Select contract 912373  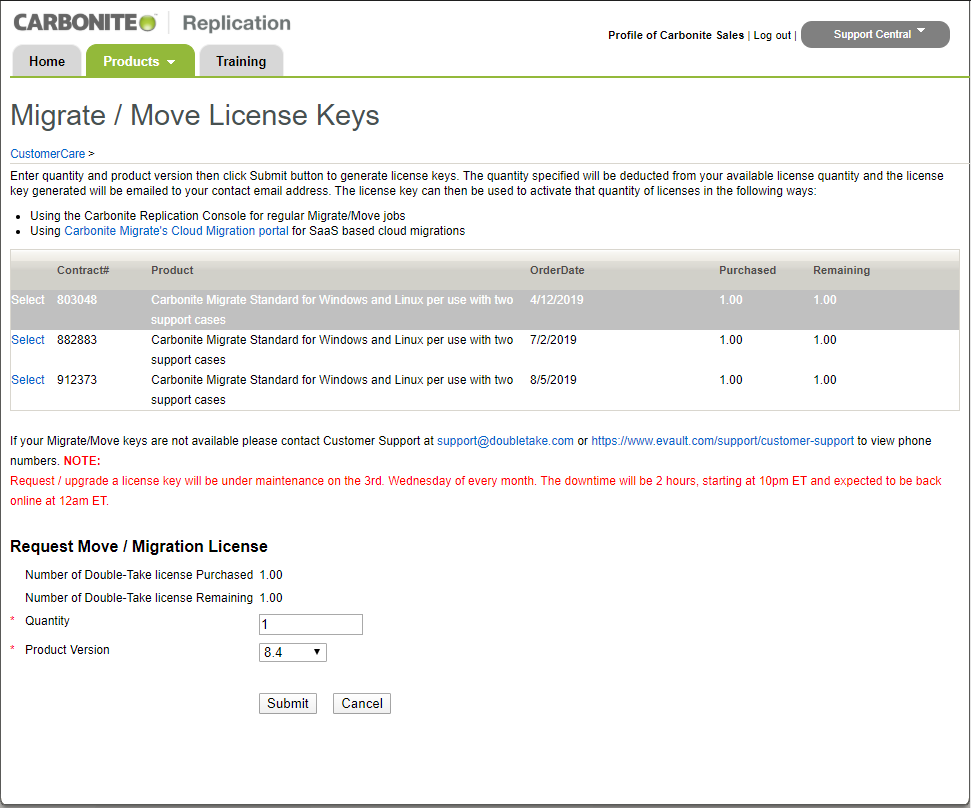[x=28, y=380]
